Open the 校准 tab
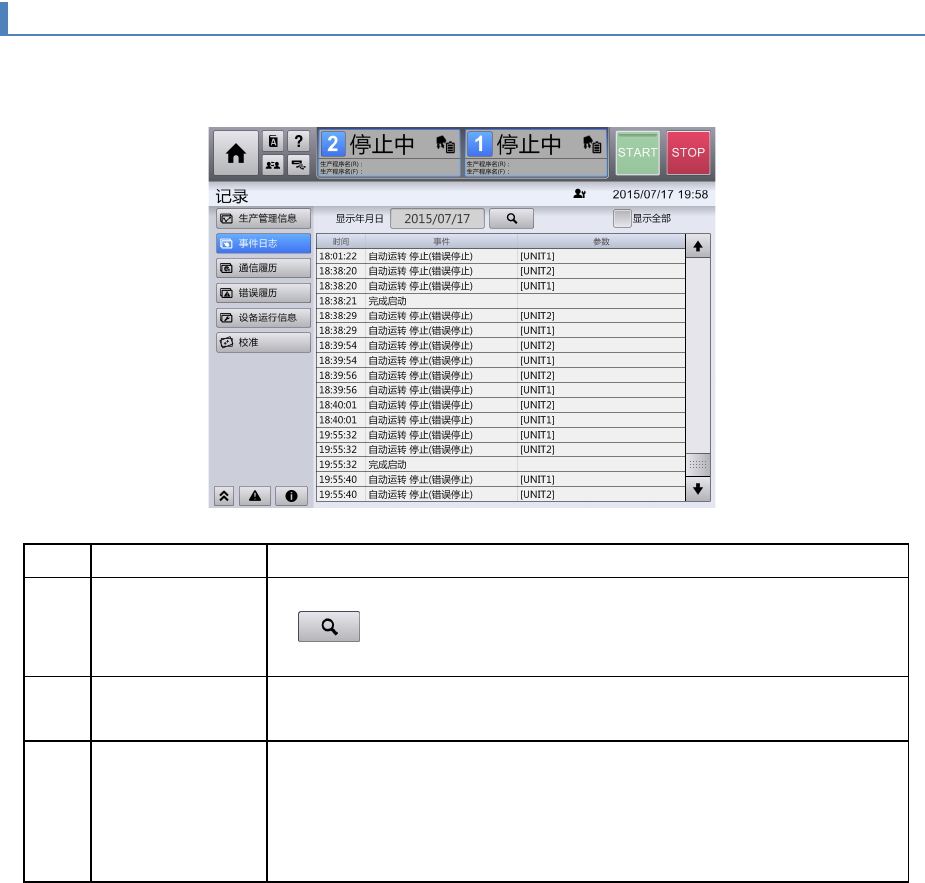This screenshot has height=883, width=925. 263,342
